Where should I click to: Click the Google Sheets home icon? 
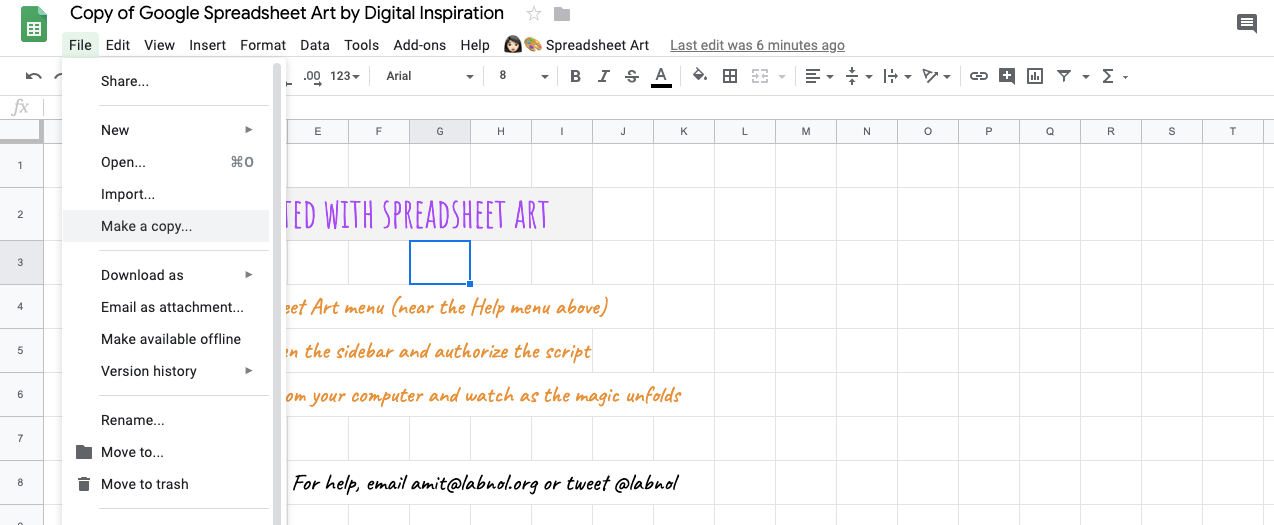coord(34,24)
